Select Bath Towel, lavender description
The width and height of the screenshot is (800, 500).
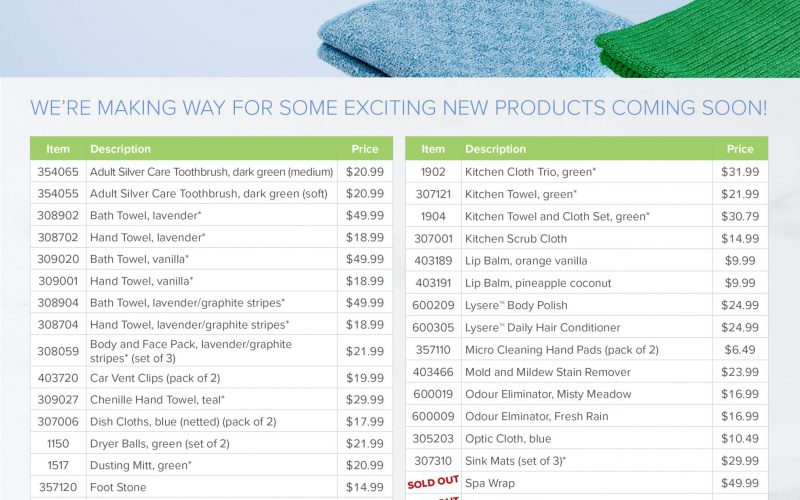[x=145, y=215]
